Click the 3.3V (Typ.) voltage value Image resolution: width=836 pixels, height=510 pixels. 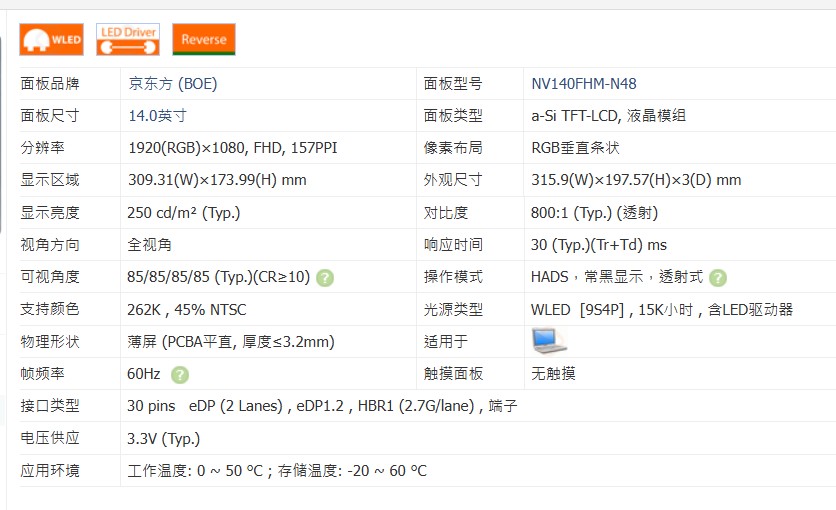(164, 438)
